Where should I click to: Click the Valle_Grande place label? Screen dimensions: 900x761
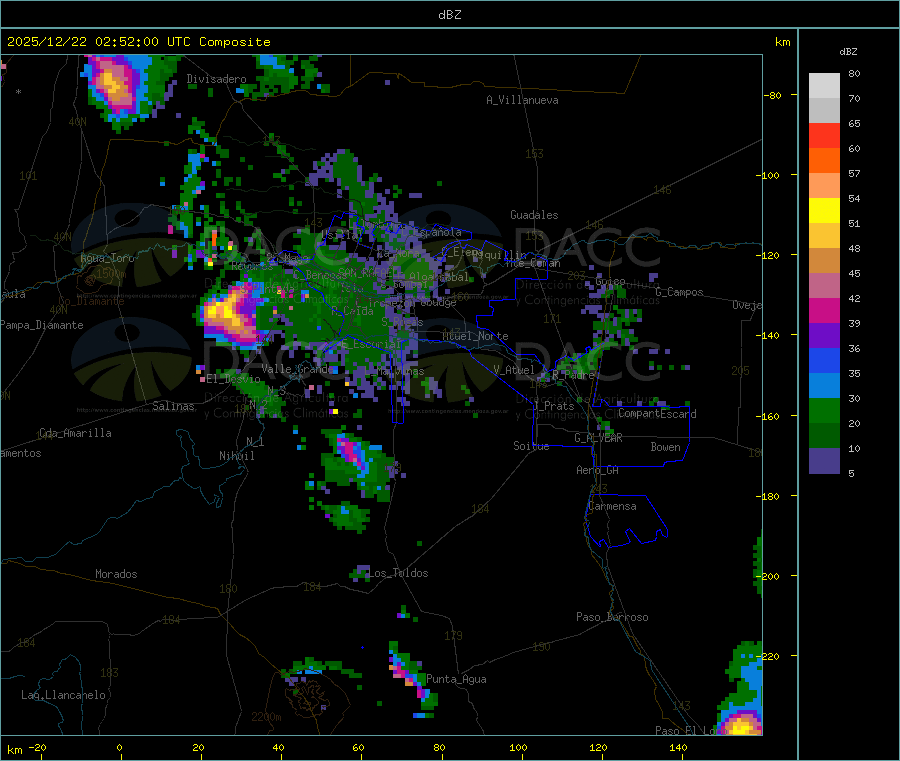tap(297, 369)
